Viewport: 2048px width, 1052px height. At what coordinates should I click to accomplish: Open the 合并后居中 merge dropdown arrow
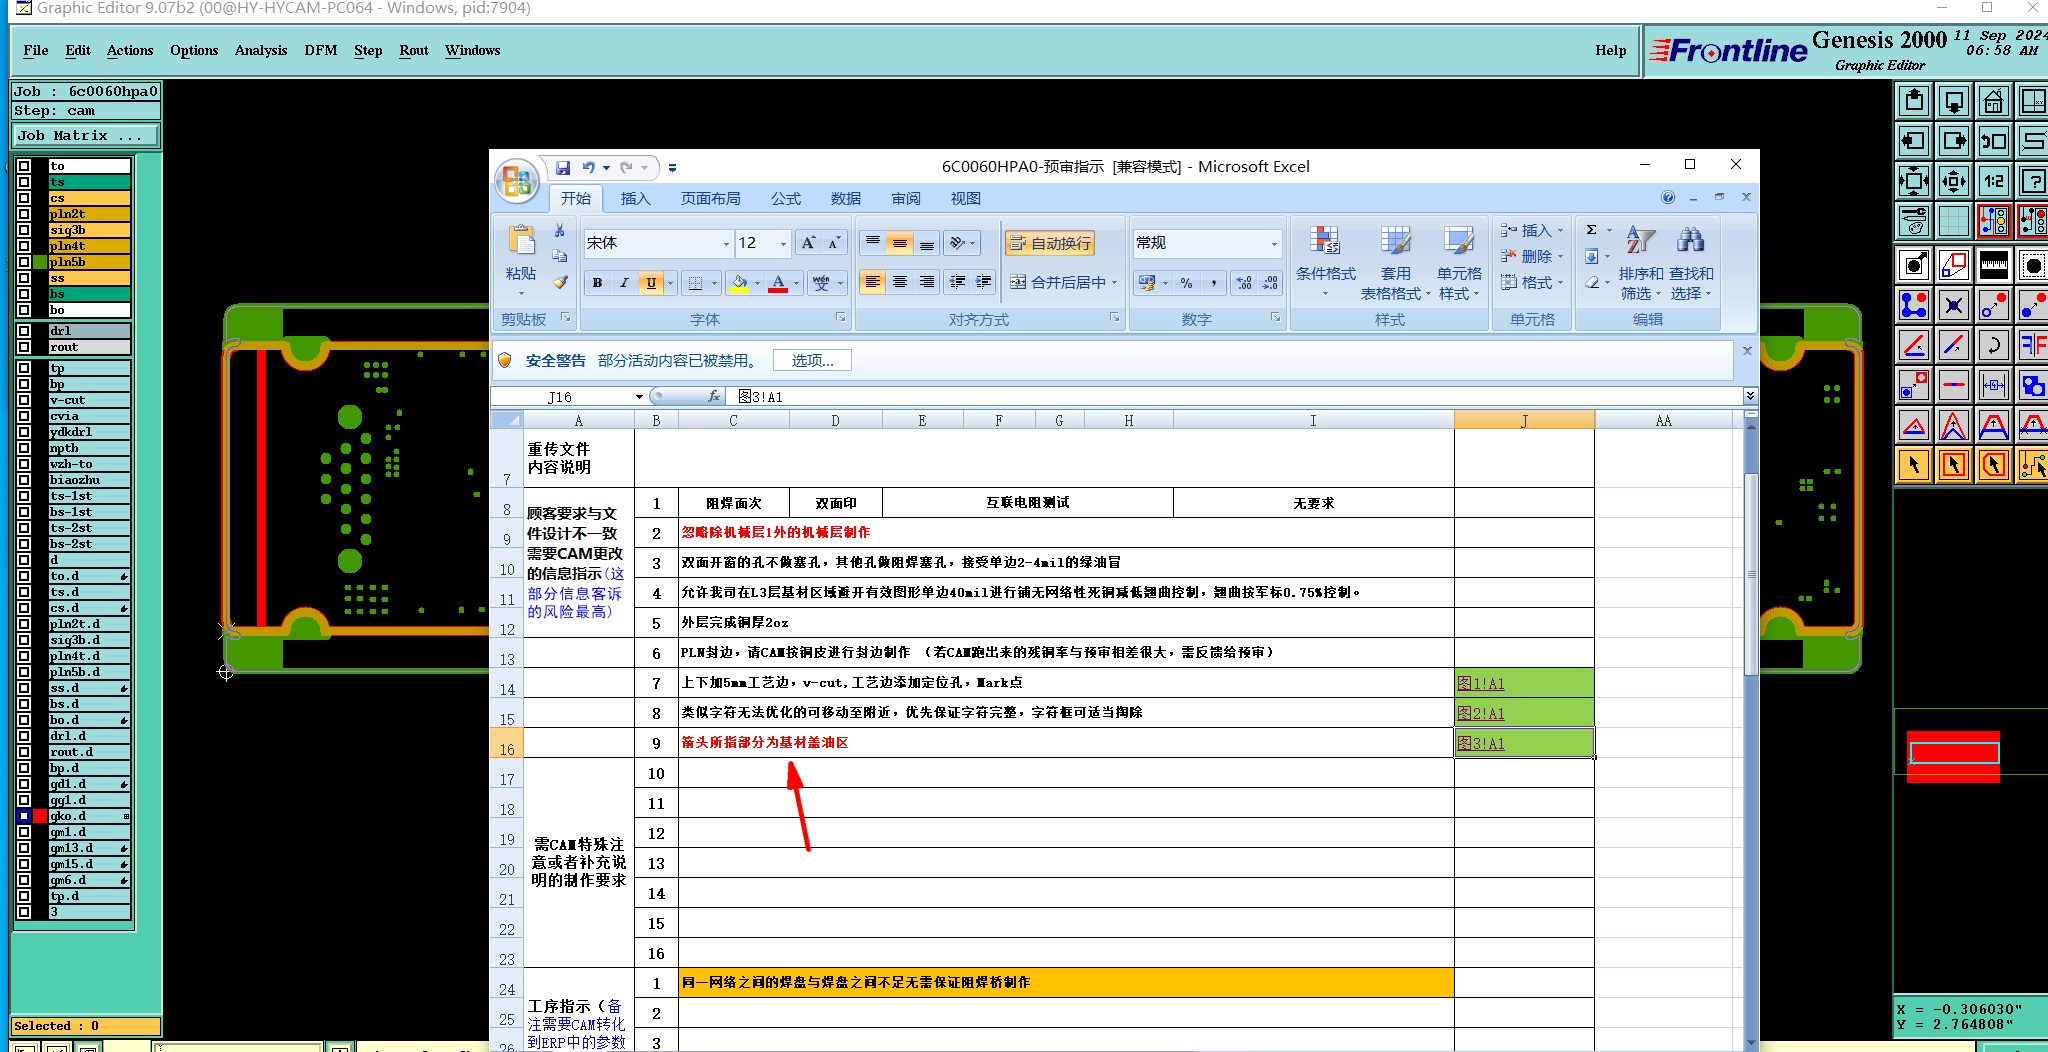tap(1114, 283)
